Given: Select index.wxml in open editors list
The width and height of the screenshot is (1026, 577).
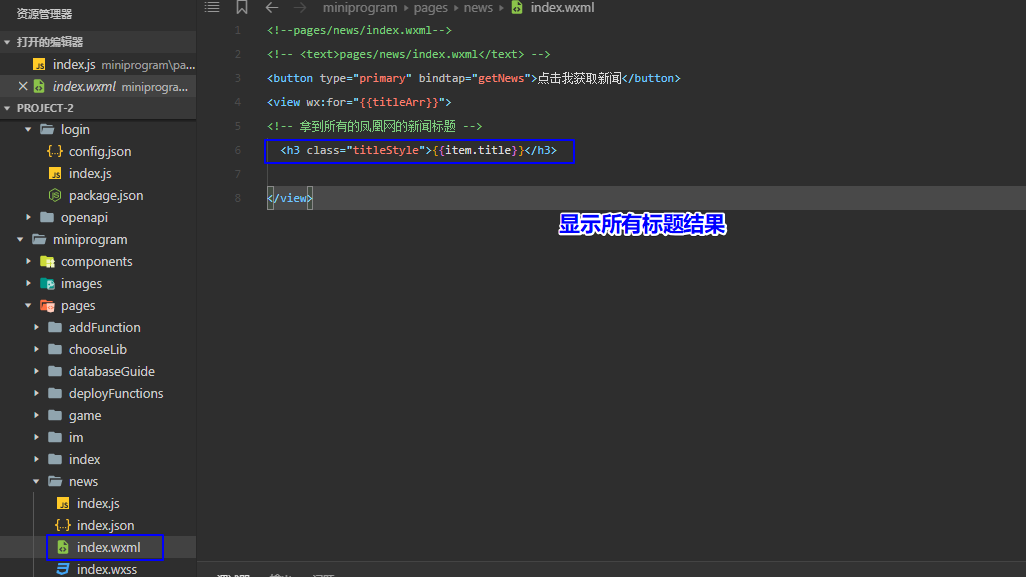Looking at the screenshot, I should (x=98, y=86).
